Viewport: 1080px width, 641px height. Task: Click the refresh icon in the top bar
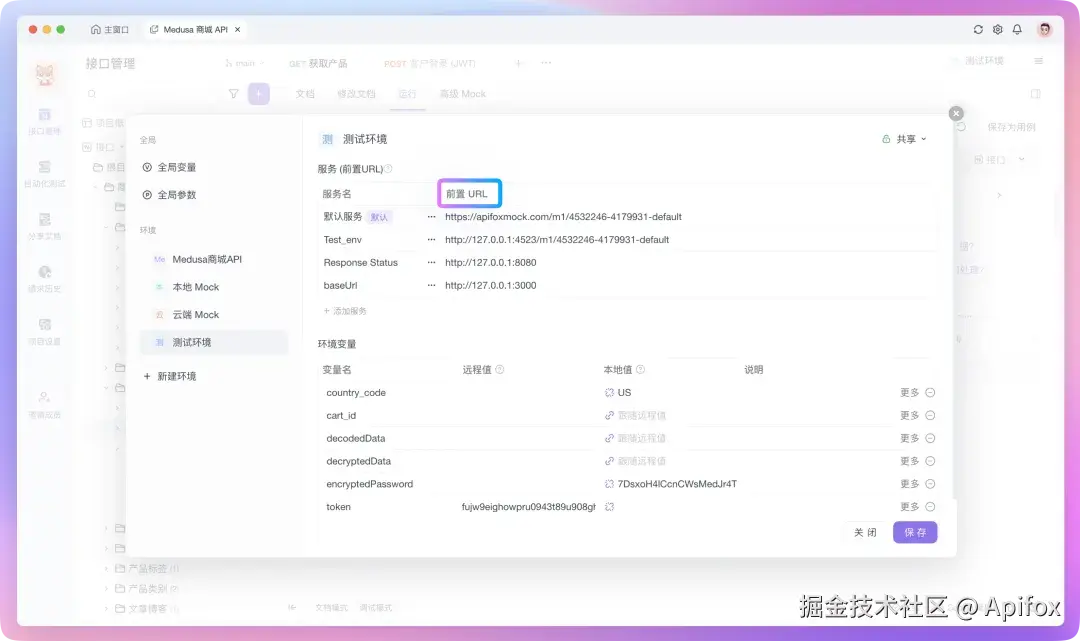(x=978, y=29)
